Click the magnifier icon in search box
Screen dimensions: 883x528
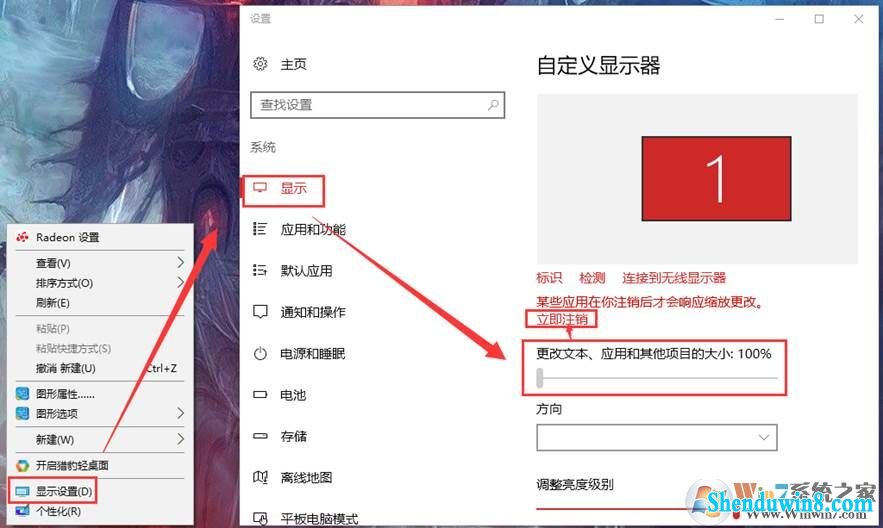tap(493, 105)
